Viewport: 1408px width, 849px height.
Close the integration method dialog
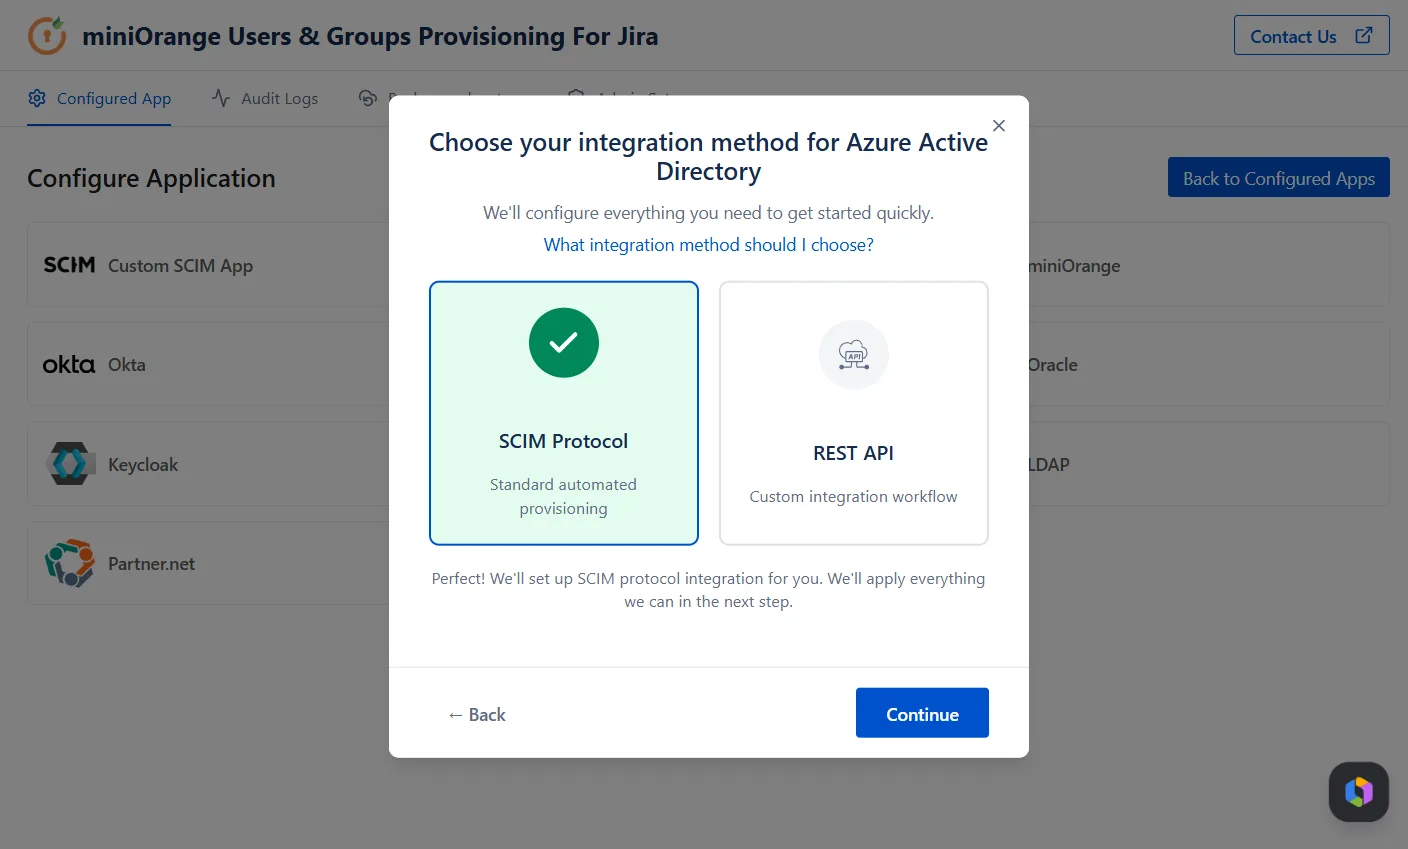coord(998,125)
